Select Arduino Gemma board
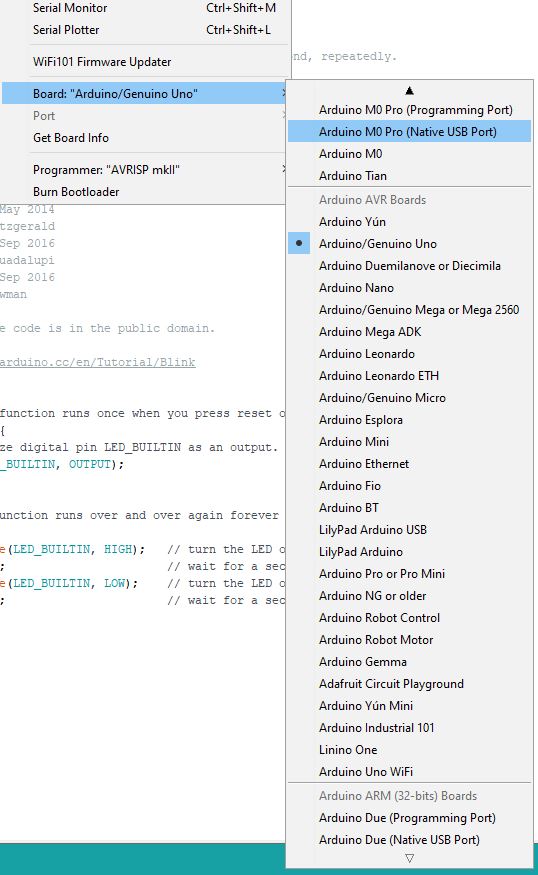 click(x=409, y=662)
